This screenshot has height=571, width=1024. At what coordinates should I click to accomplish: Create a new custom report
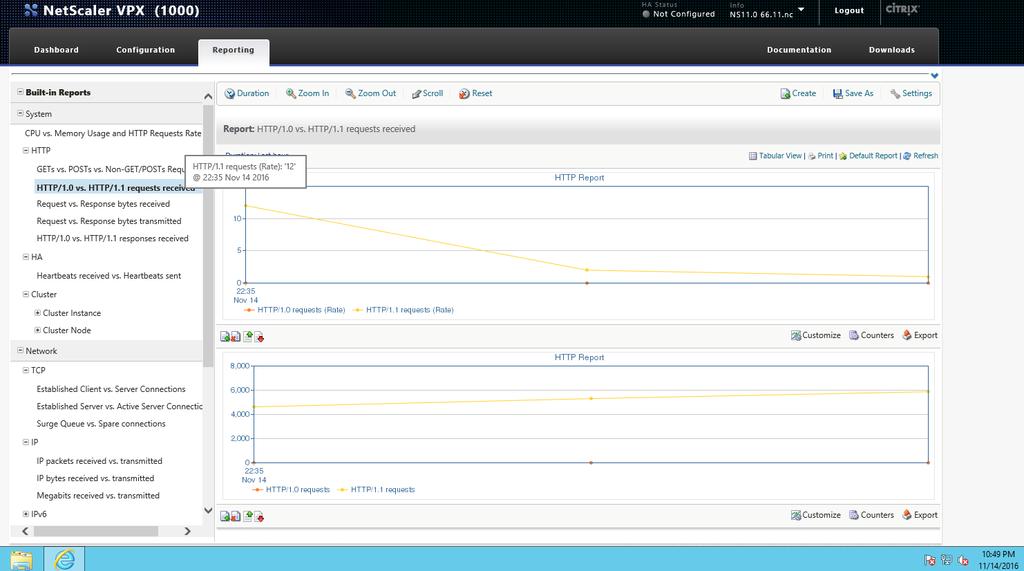(x=798, y=93)
